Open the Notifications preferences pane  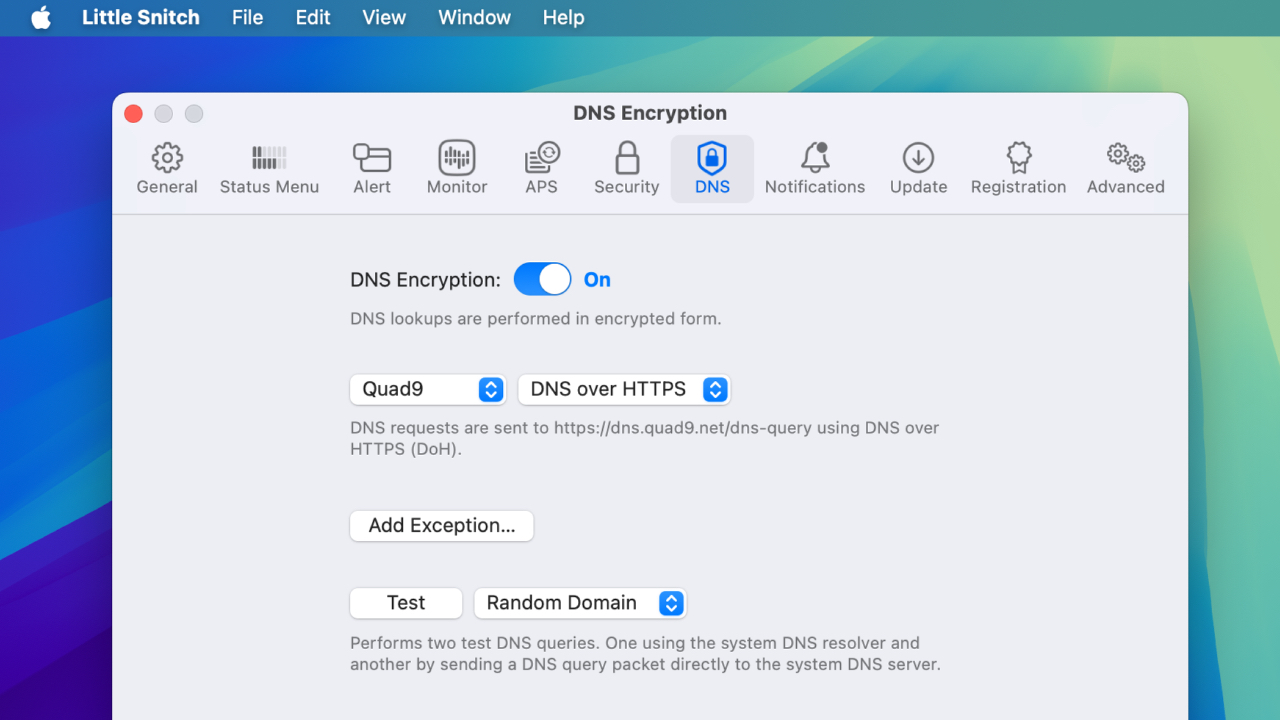pos(815,169)
